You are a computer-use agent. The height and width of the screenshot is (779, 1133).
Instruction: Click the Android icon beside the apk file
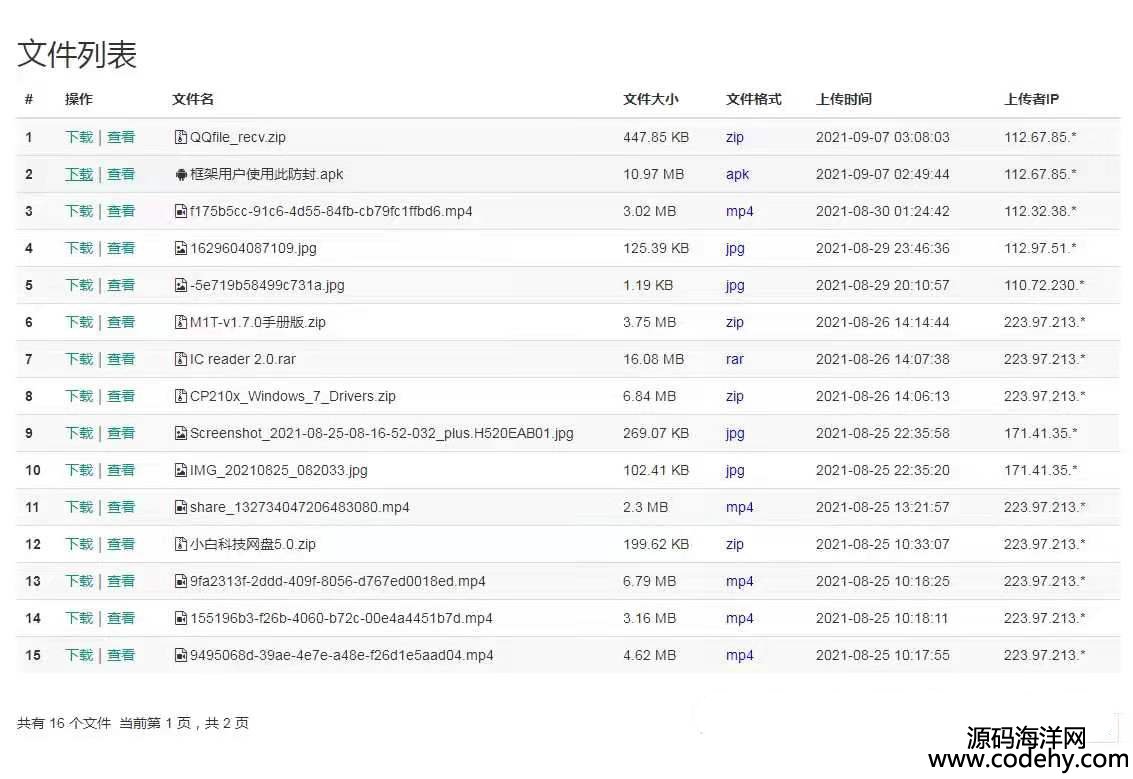181,174
